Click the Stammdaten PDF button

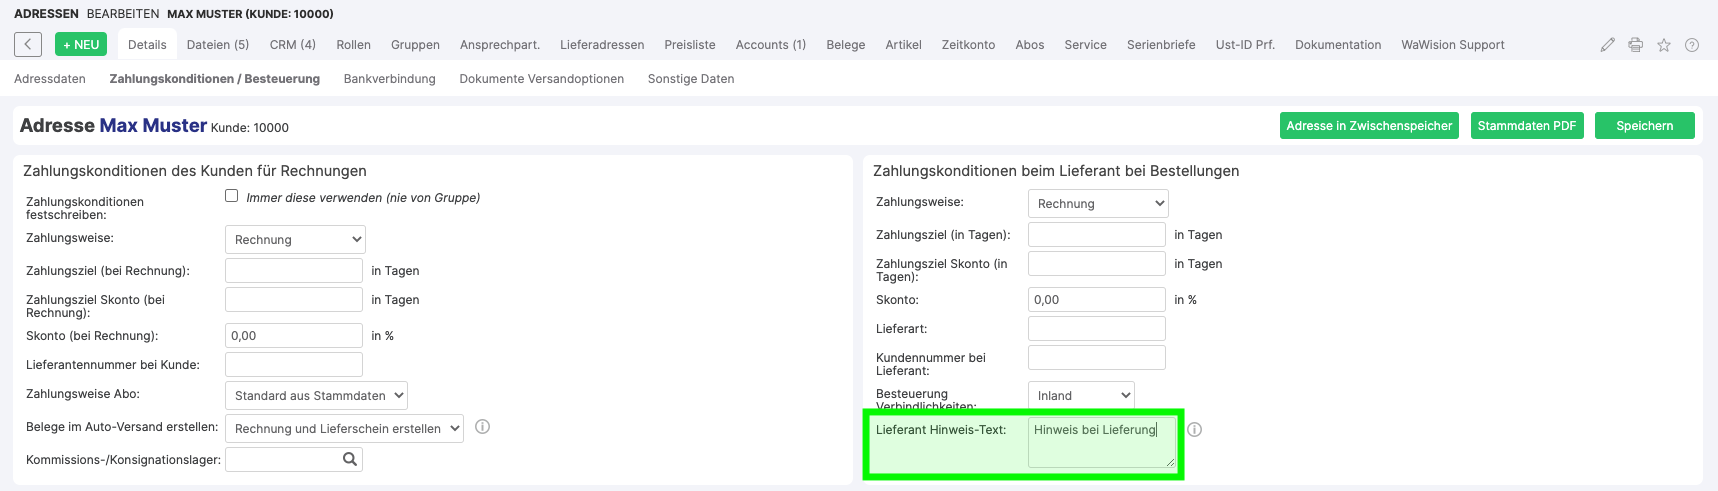click(1526, 126)
